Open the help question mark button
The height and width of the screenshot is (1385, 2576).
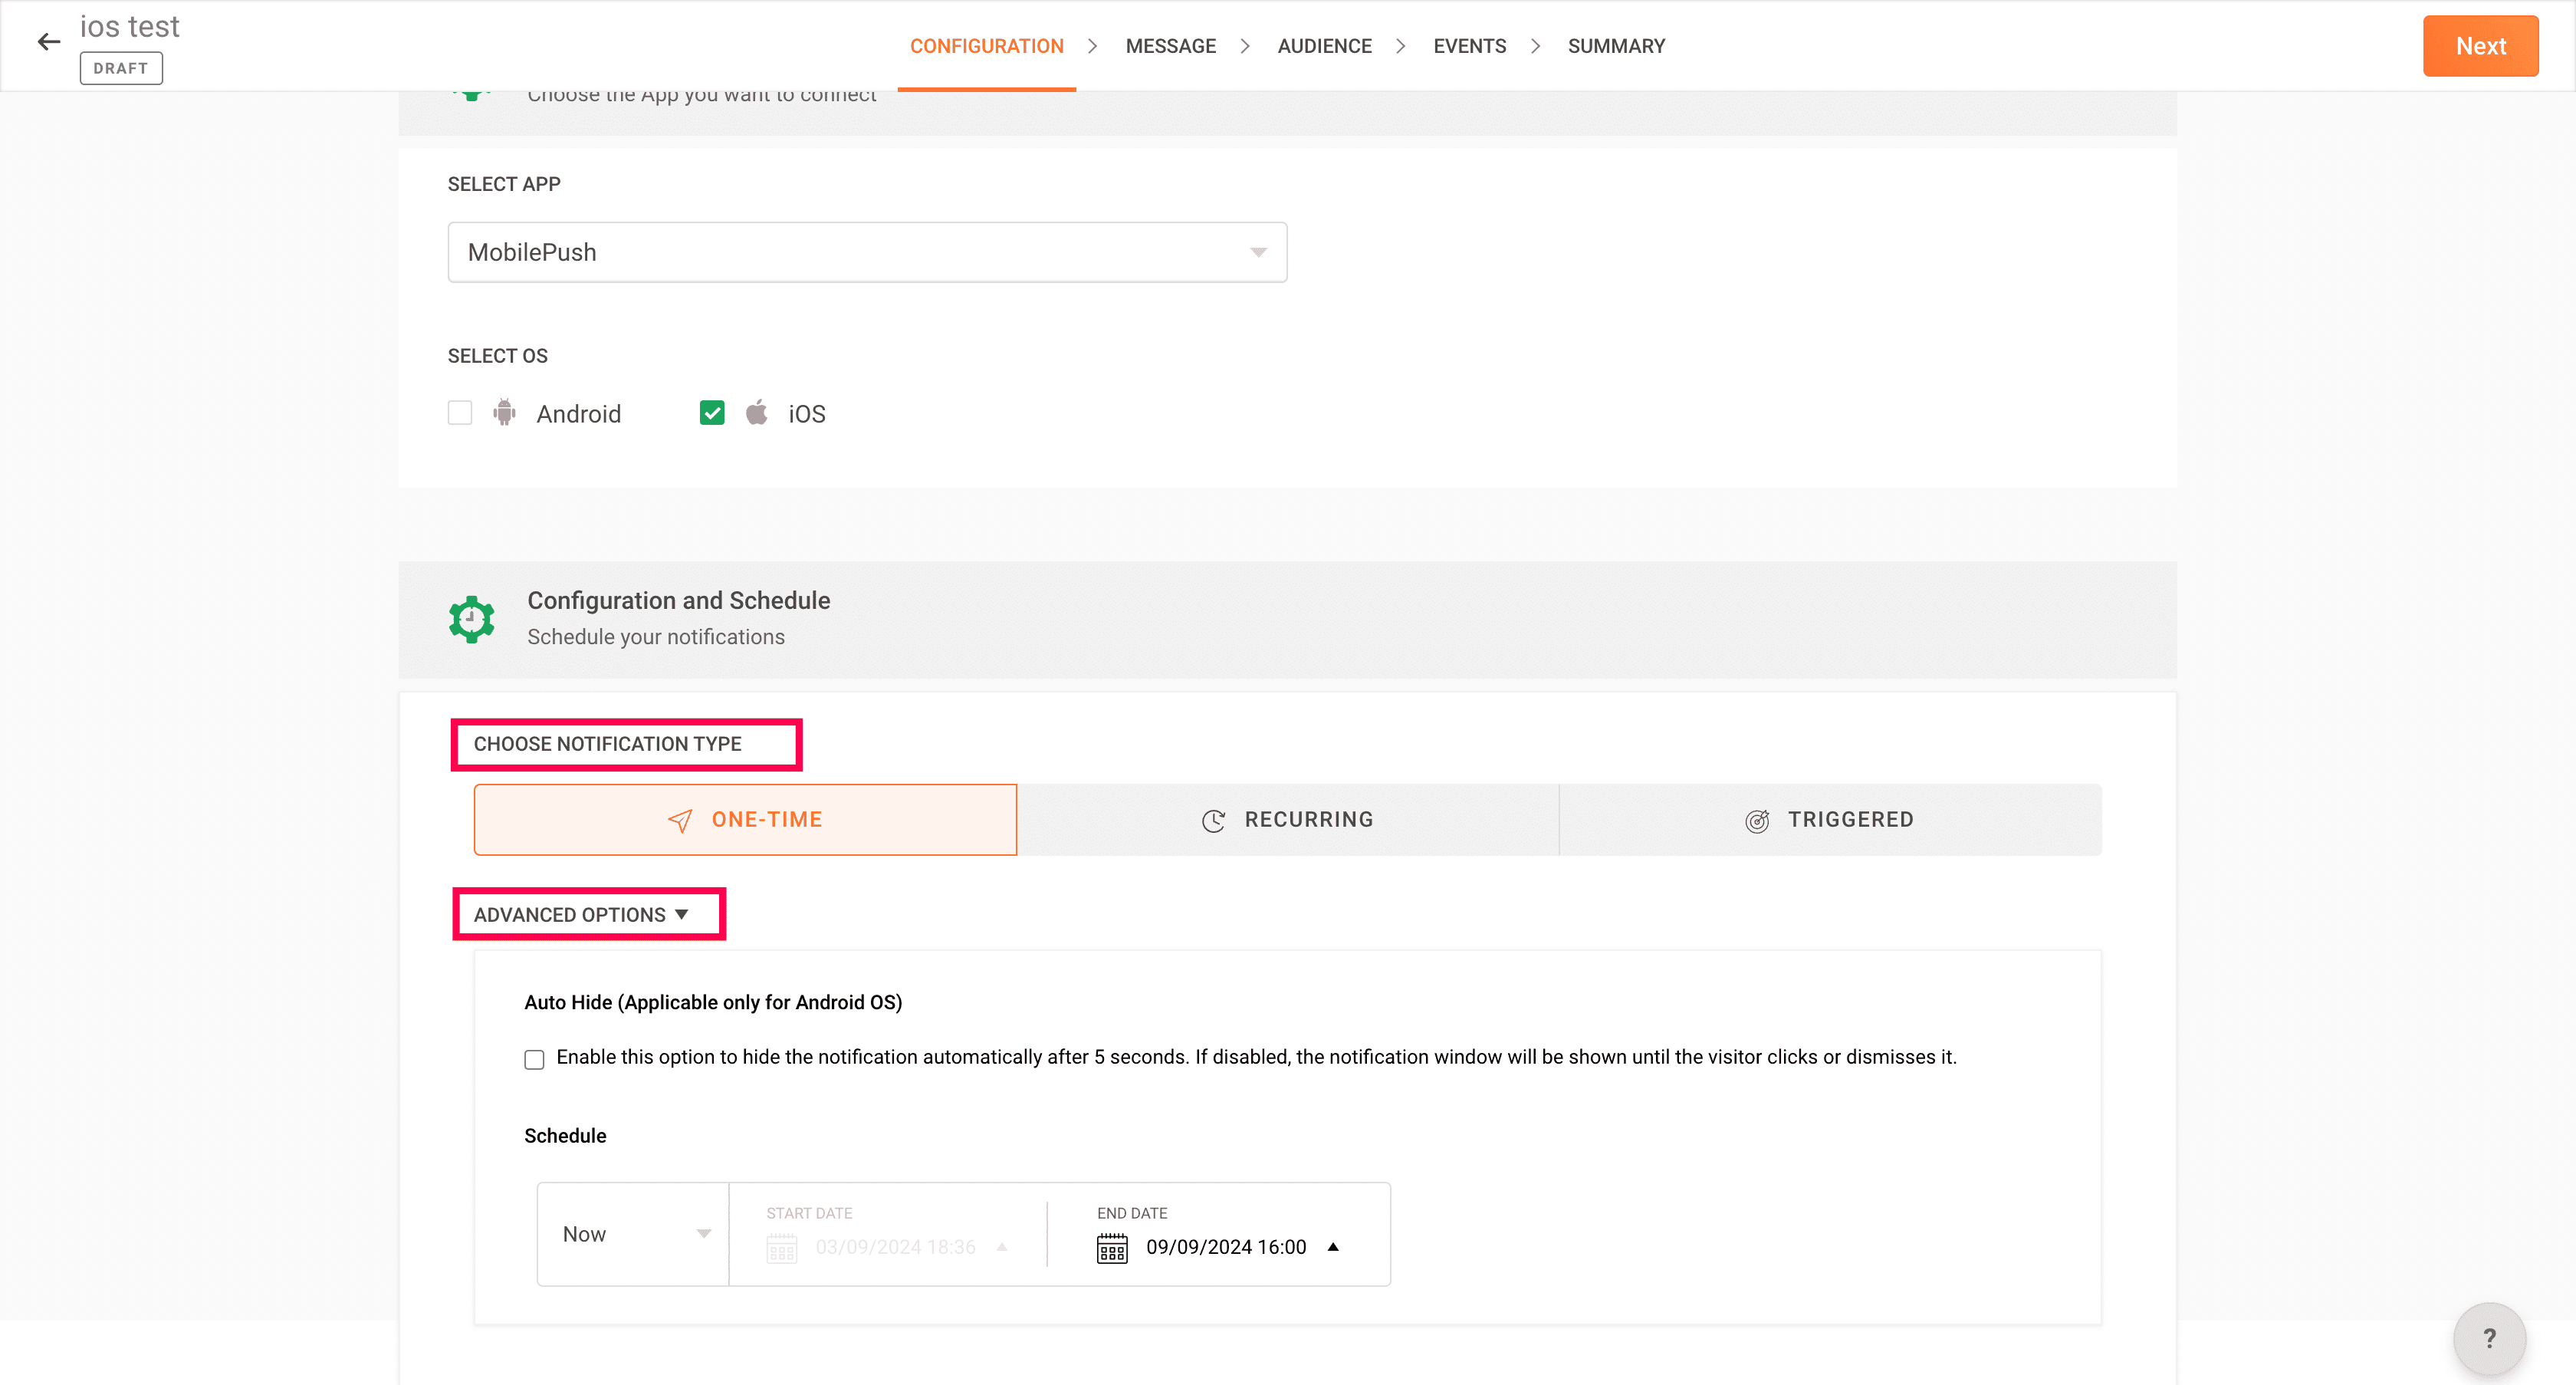coord(2489,1338)
